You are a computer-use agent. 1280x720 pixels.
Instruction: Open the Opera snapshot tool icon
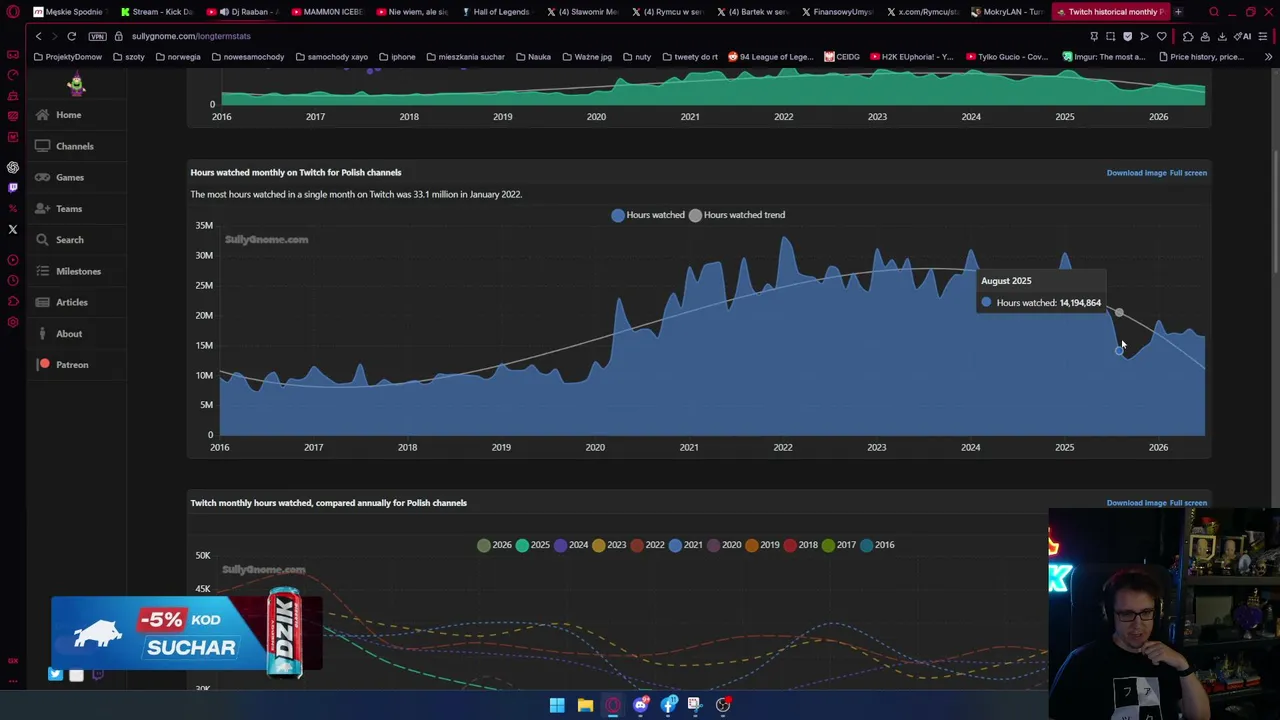pyautogui.click(x=1110, y=36)
